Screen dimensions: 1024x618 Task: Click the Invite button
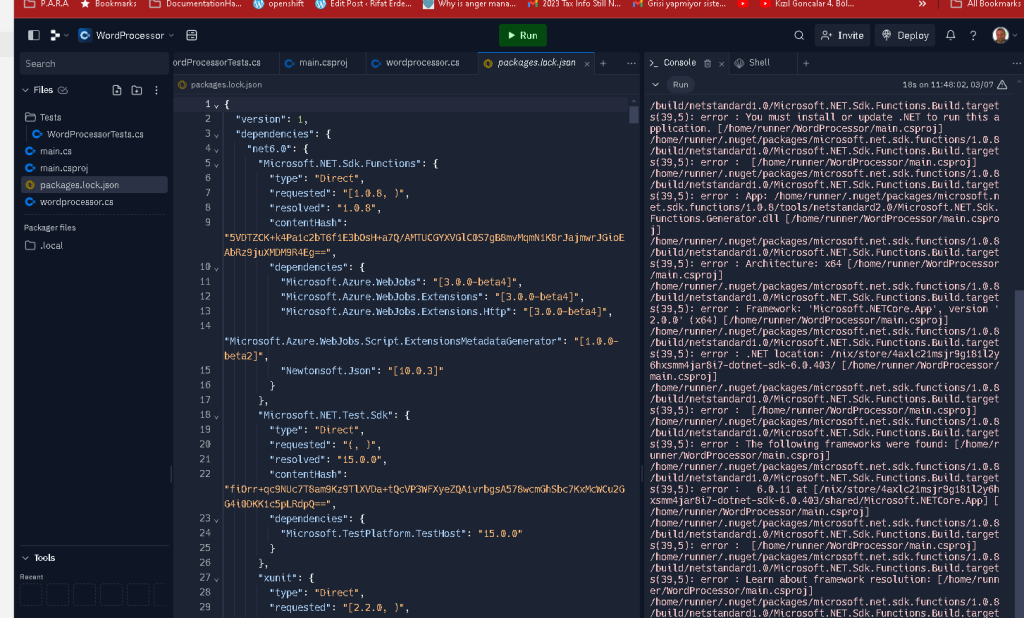[x=842, y=35]
